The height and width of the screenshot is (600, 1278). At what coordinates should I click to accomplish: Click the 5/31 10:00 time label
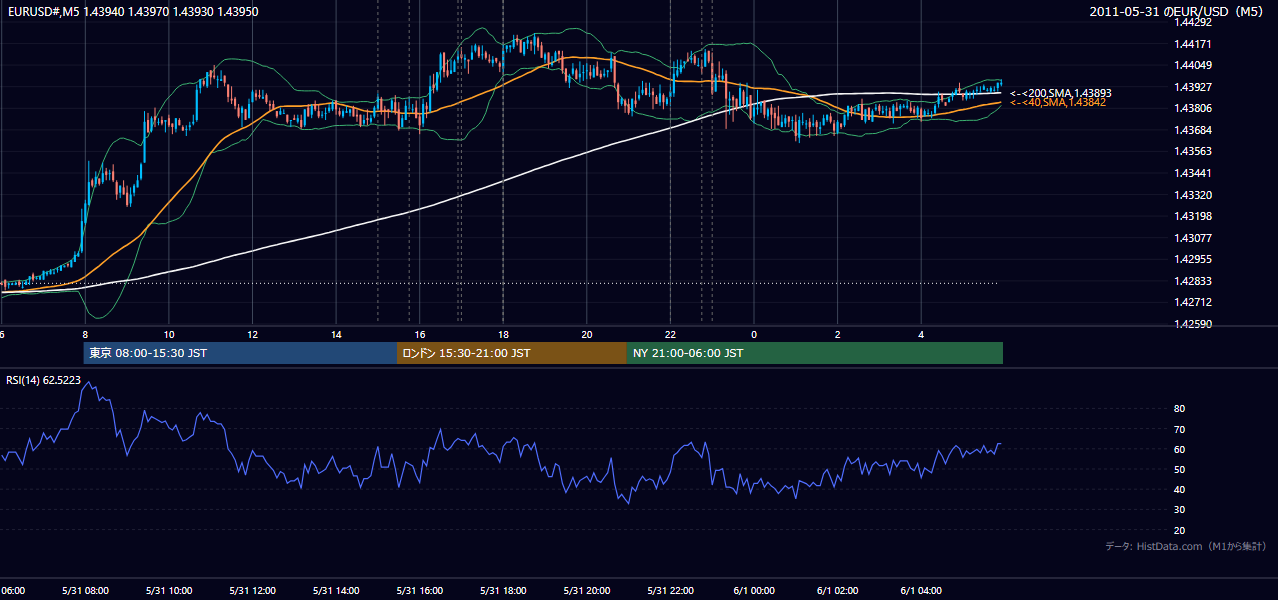coord(168,591)
